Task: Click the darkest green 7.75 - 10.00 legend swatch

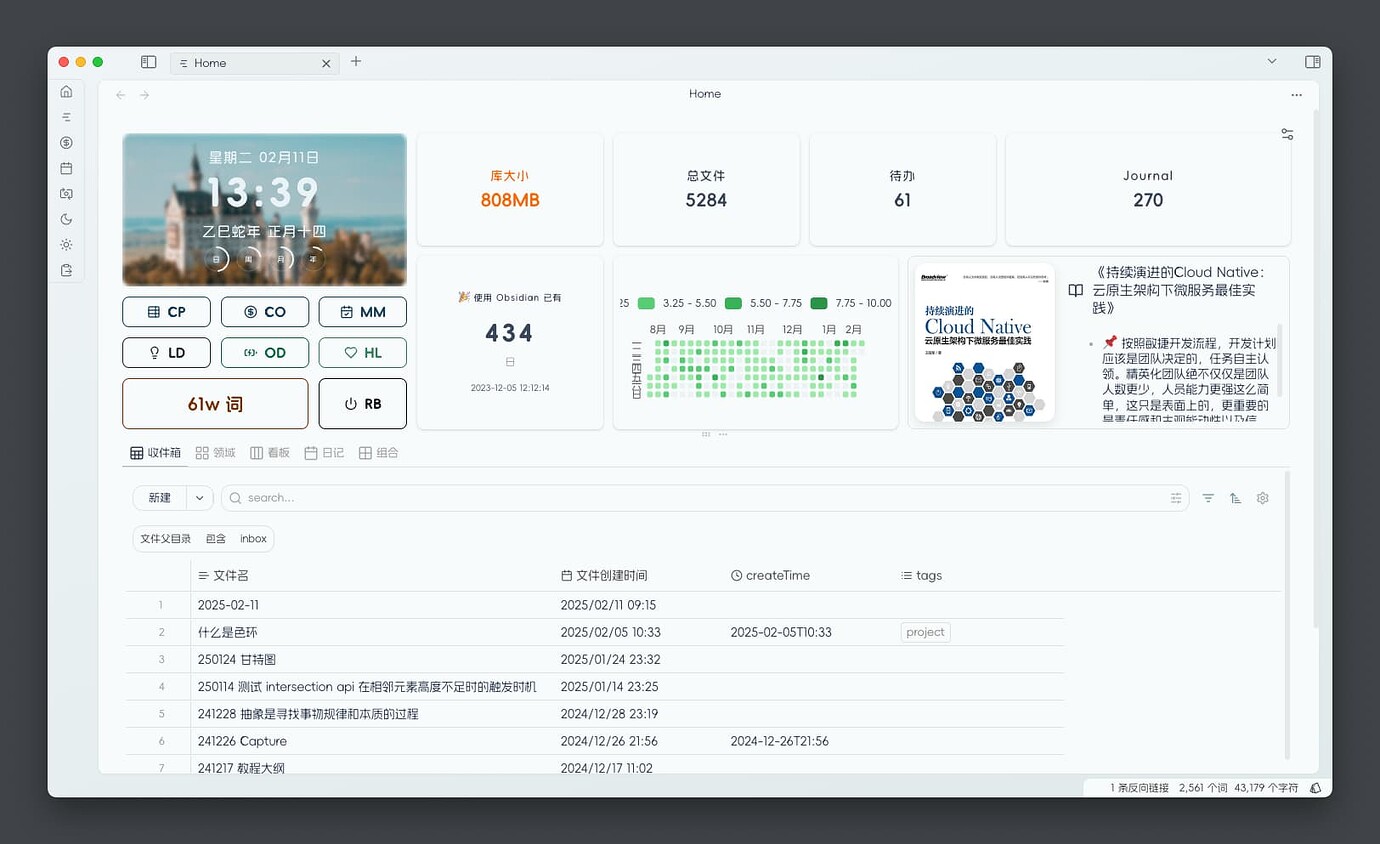Action: point(819,303)
